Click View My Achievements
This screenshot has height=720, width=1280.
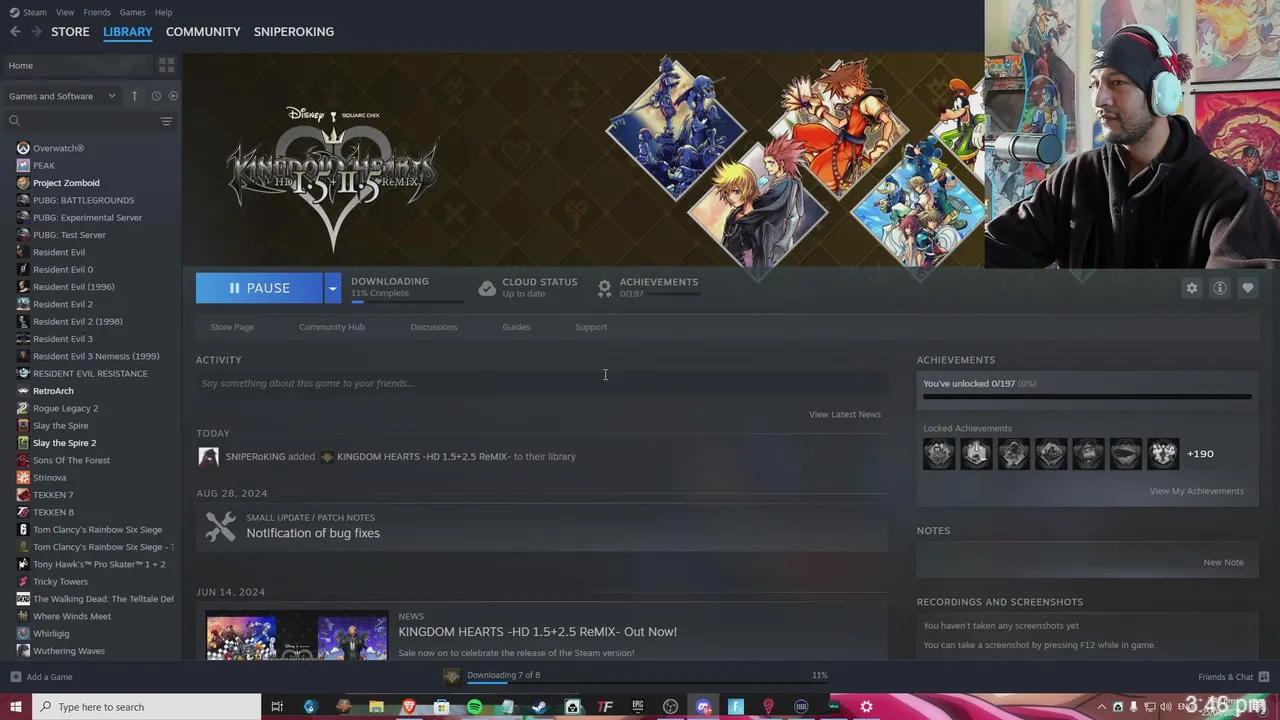(1196, 491)
